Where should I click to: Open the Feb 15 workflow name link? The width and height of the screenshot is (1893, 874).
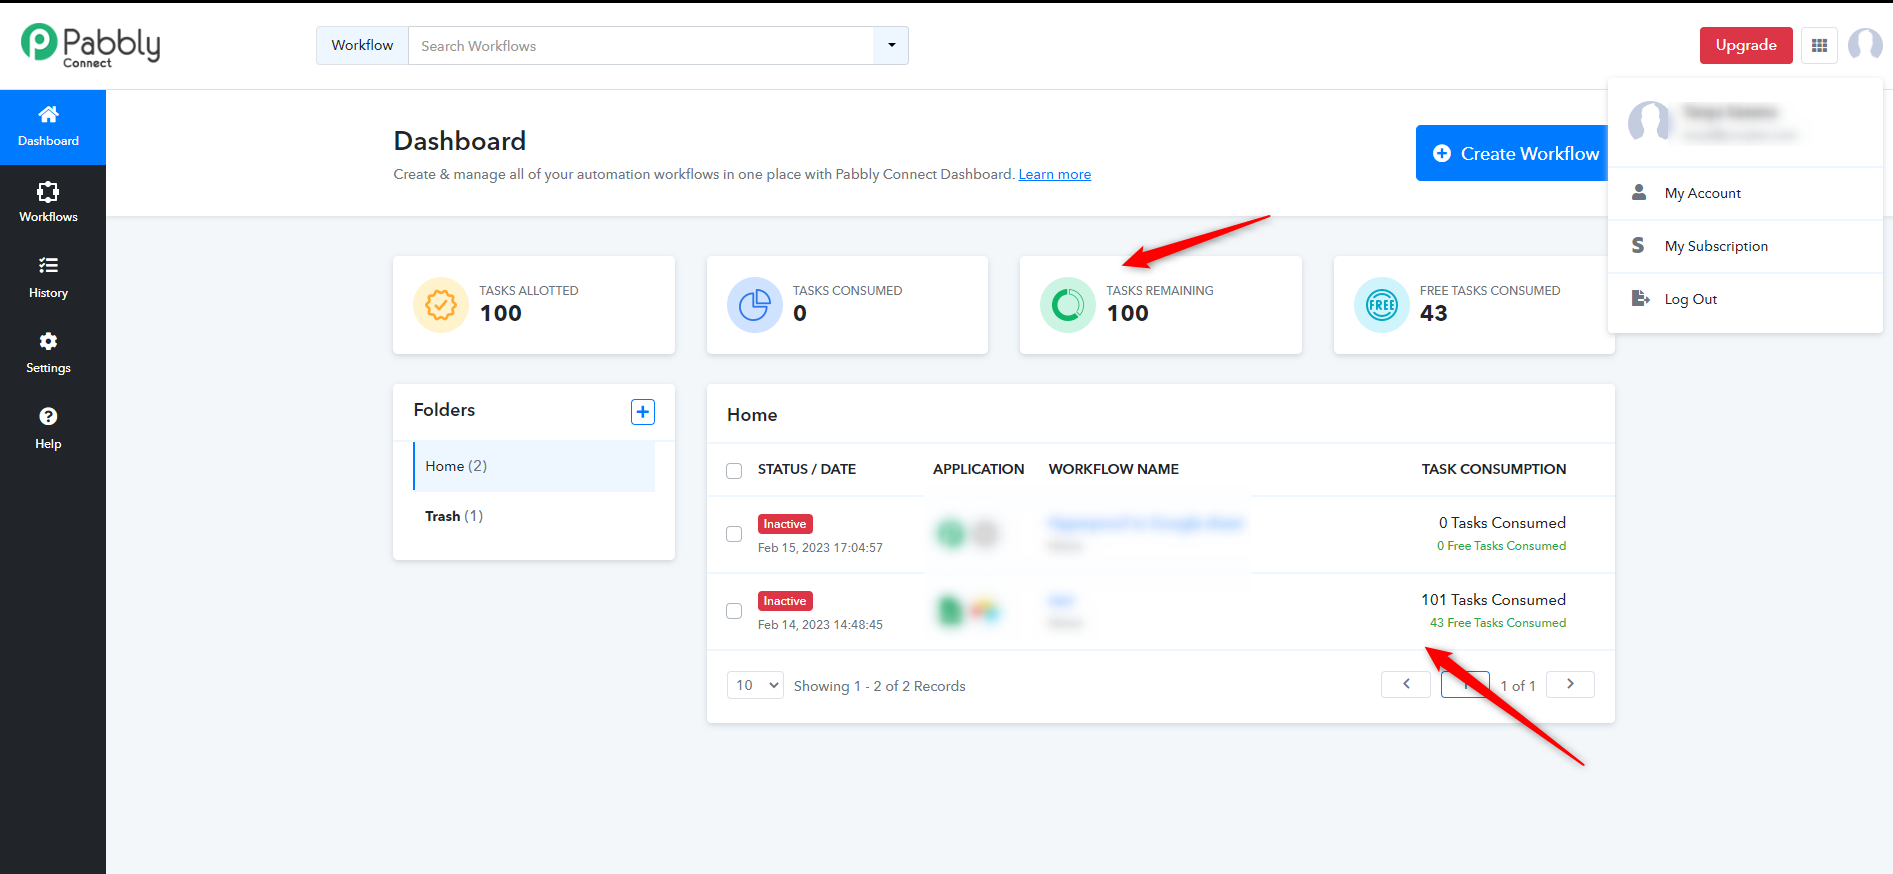coord(1145,523)
